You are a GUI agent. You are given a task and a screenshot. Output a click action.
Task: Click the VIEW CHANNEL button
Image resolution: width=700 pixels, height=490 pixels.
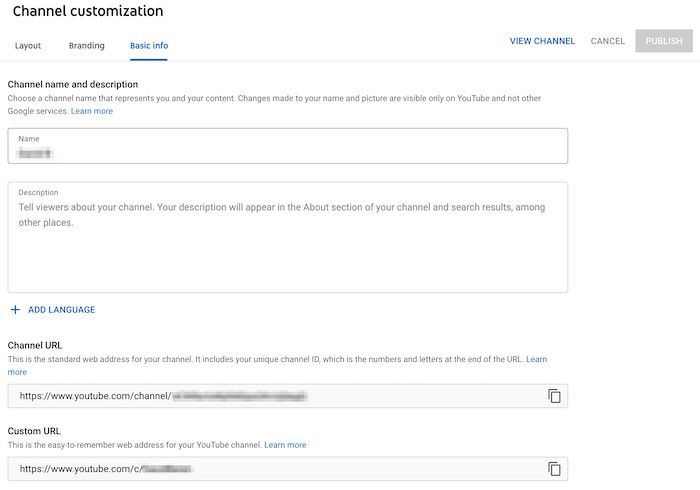coord(542,41)
